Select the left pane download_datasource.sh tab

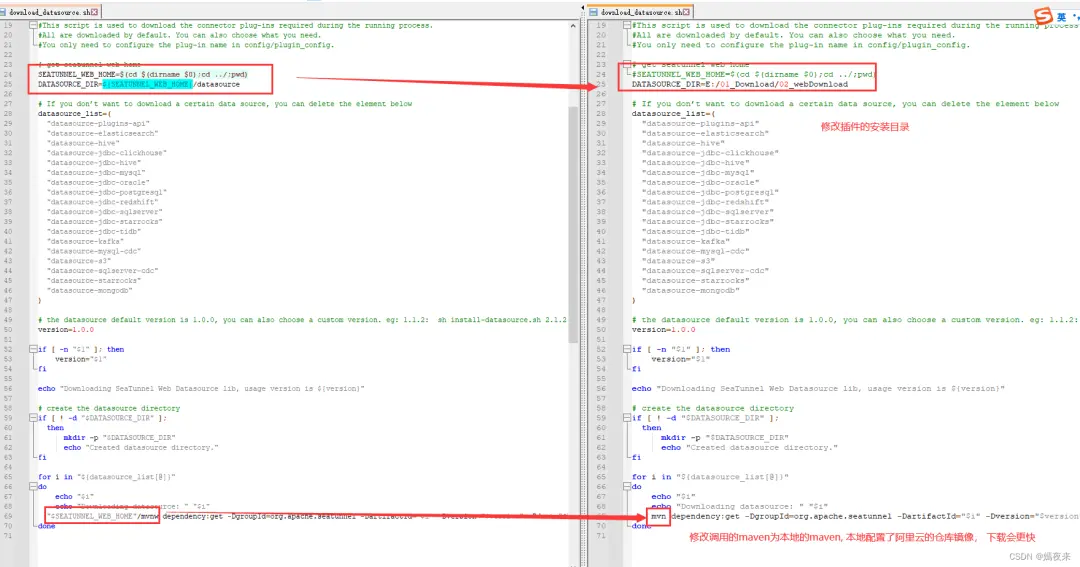(49, 12)
